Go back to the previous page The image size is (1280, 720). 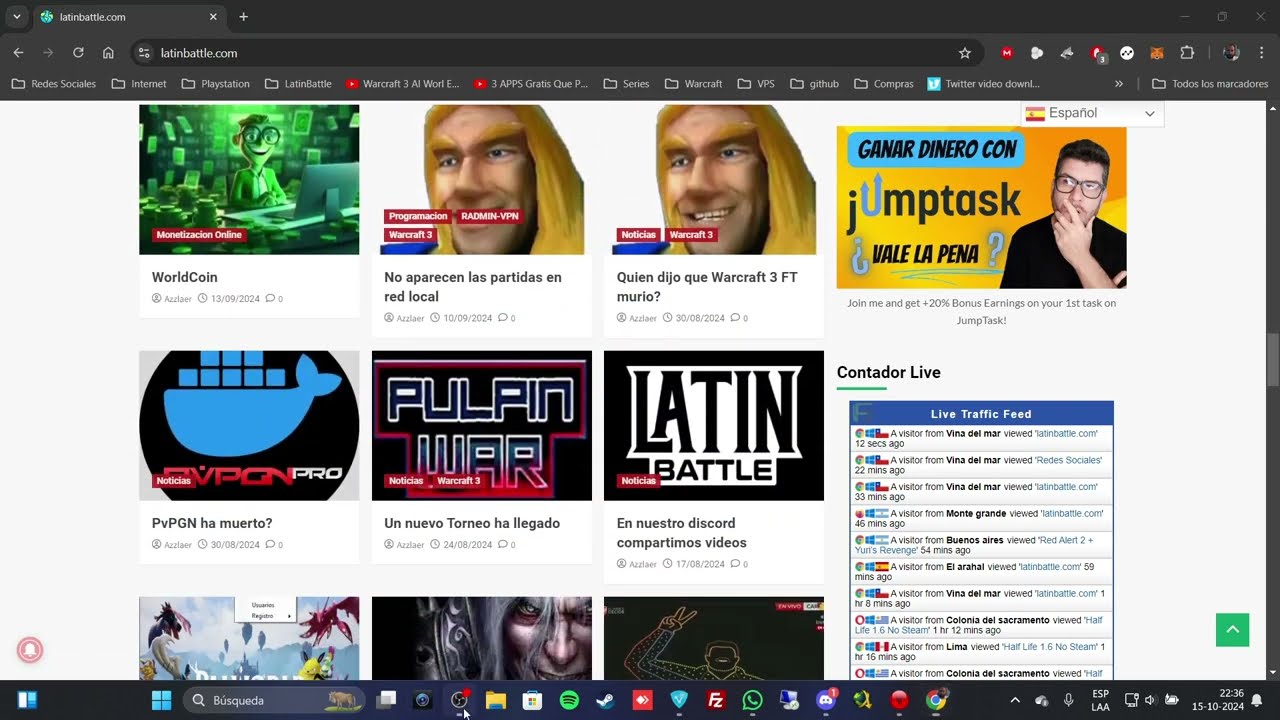(18, 53)
